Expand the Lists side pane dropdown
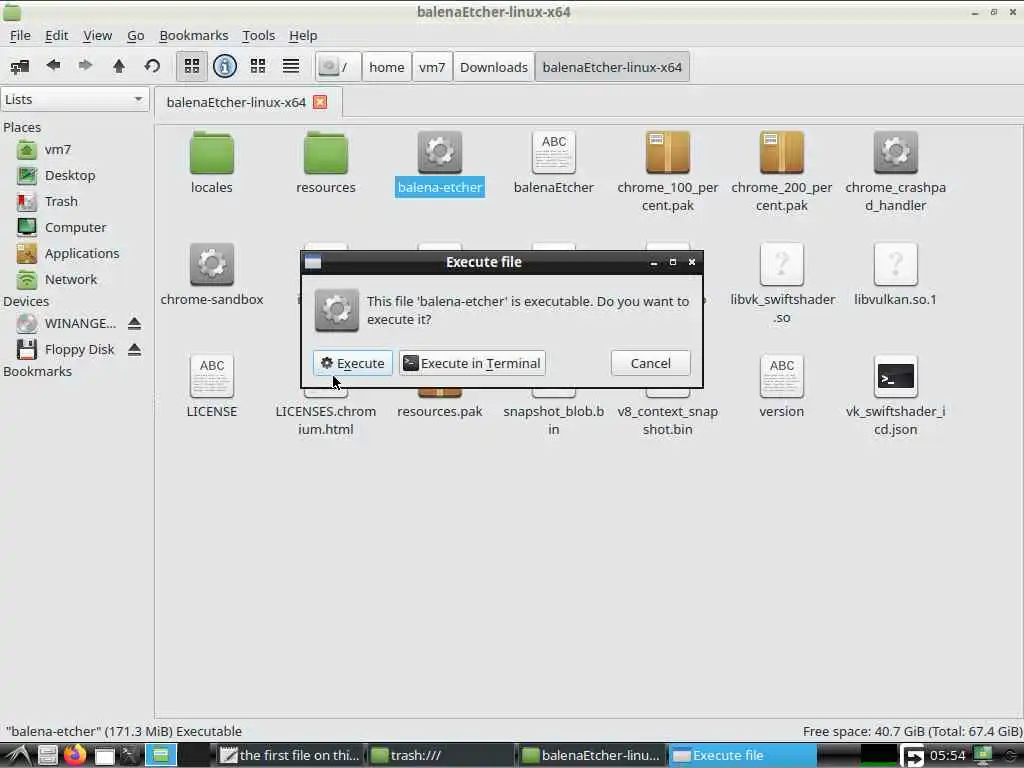Viewport: 1024px width, 768px height. tap(74, 99)
